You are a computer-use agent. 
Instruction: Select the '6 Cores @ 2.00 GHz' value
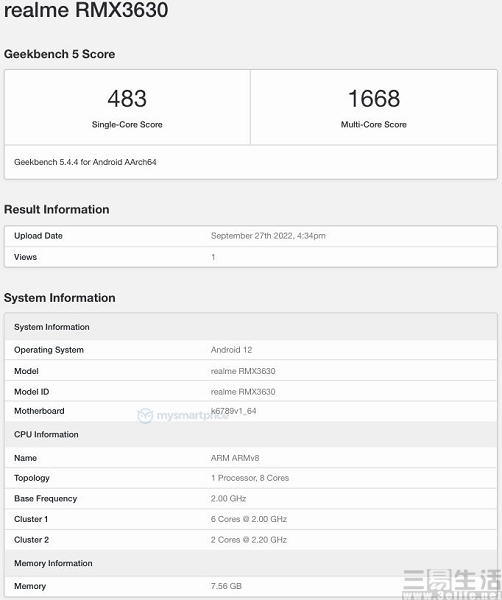(x=249, y=519)
